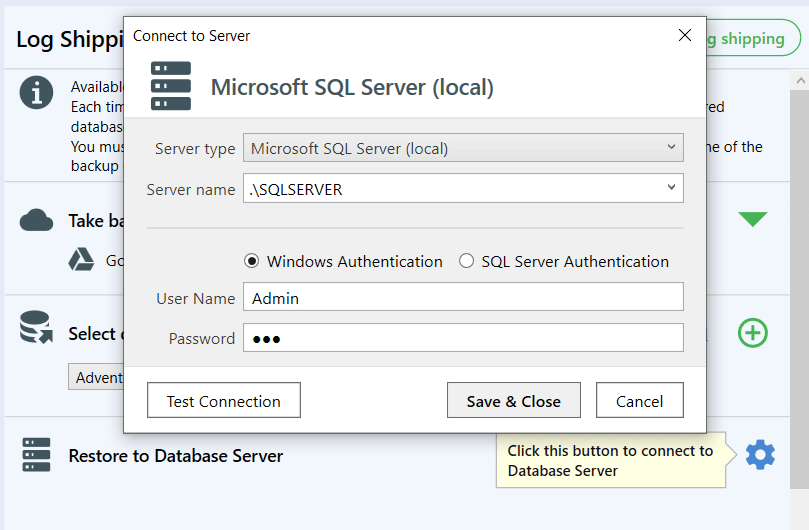Click the green plus add database icon
The width and height of the screenshot is (809, 530).
point(753,333)
